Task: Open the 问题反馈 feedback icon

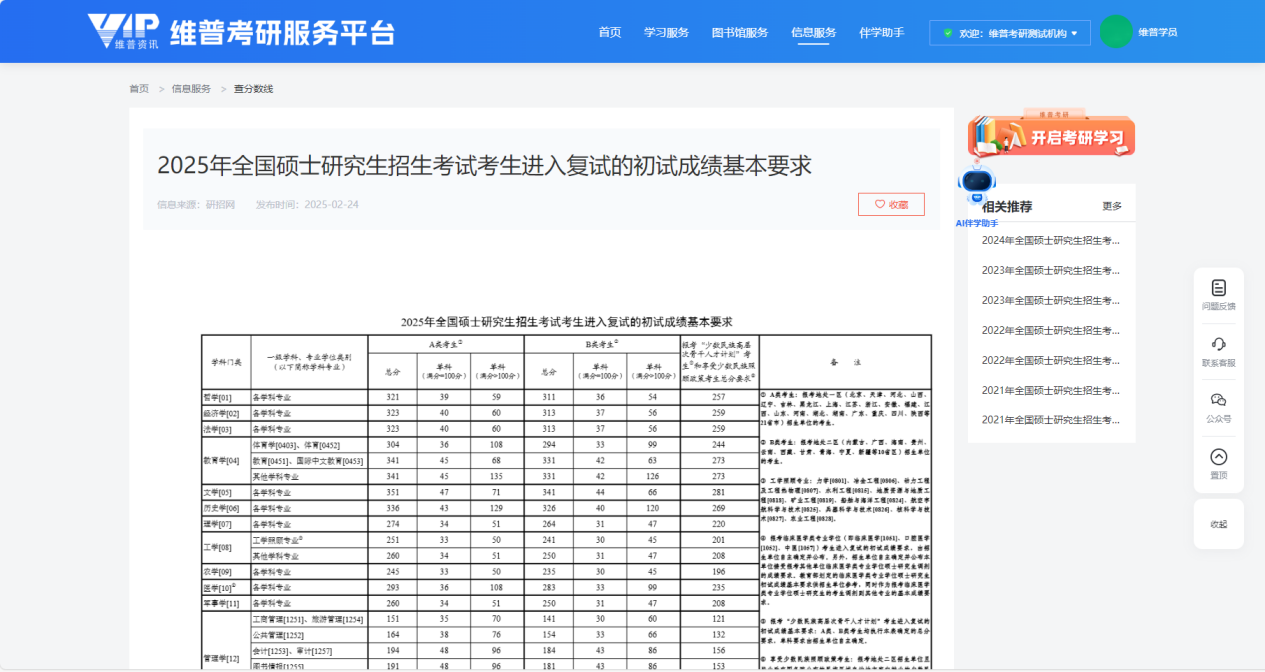Action: click(x=1218, y=288)
